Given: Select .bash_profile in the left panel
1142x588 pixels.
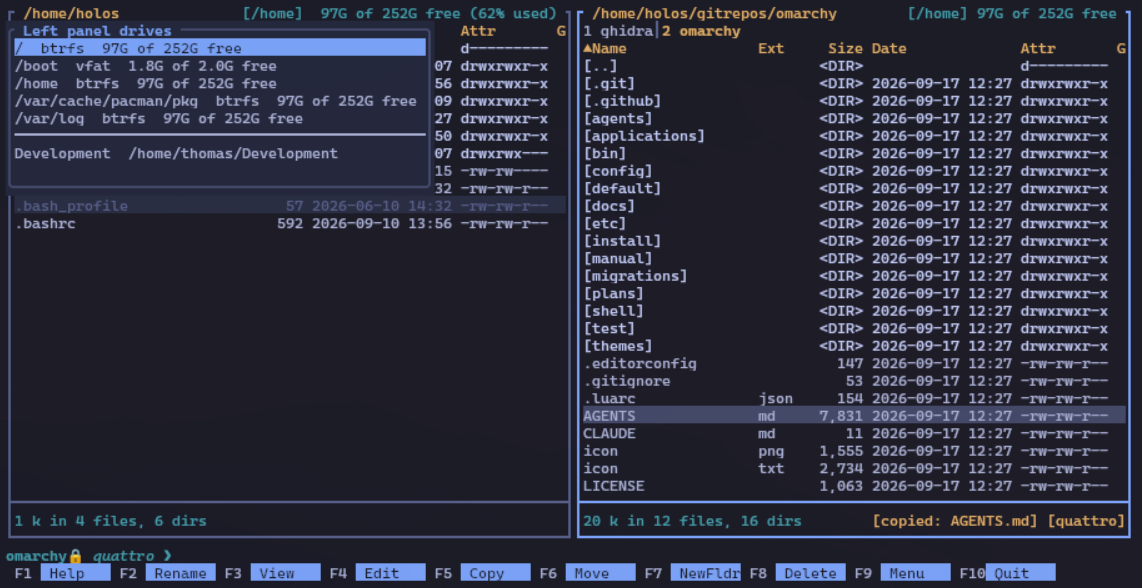Looking at the screenshot, I should point(289,206).
